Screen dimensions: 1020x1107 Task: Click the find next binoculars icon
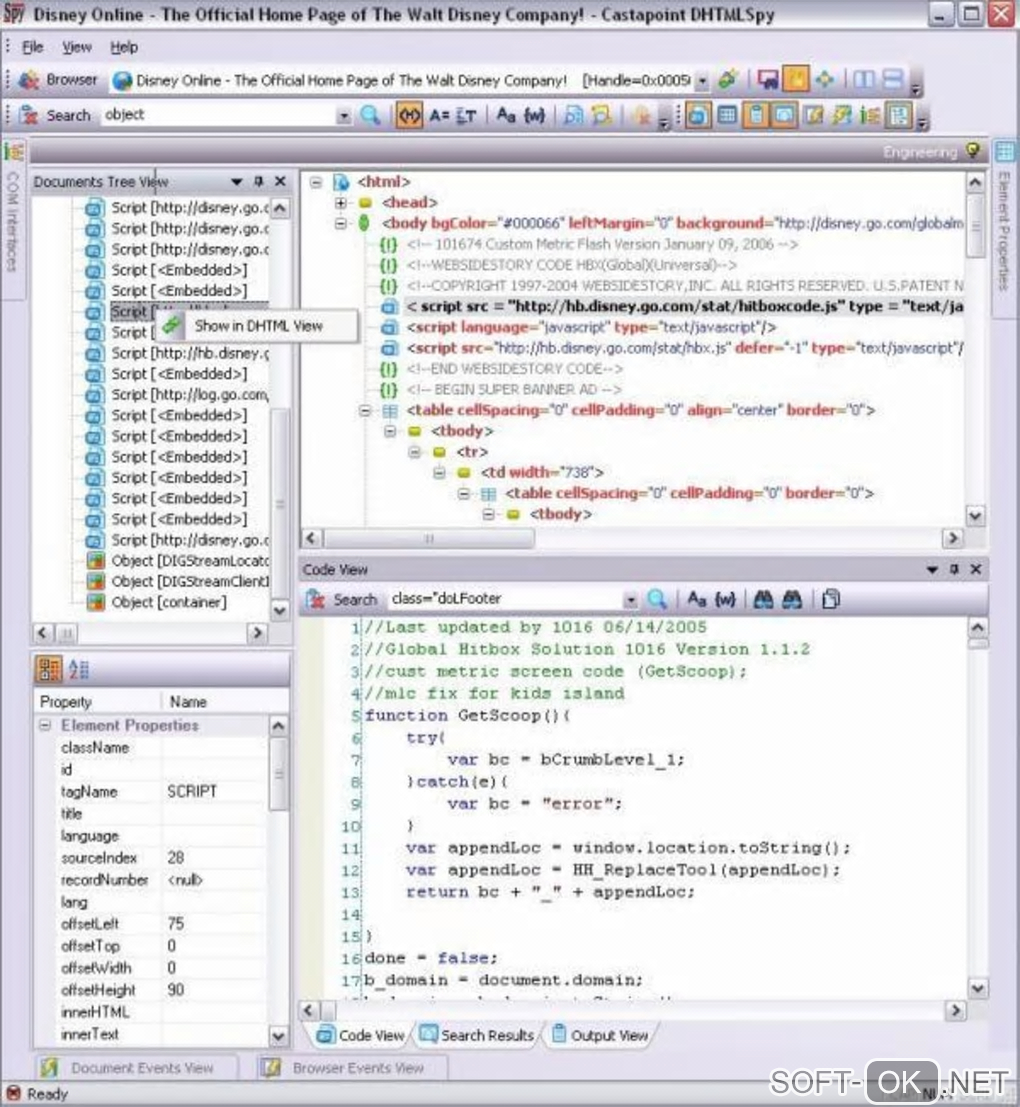(x=791, y=599)
